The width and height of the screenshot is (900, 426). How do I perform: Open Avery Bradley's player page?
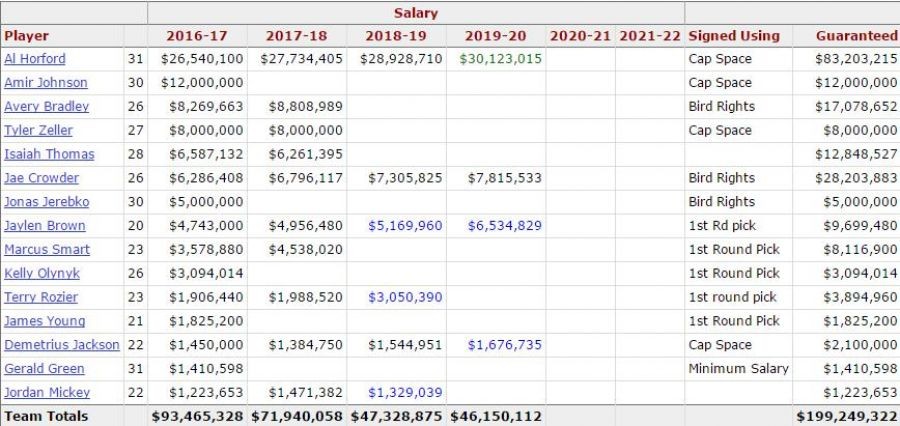(x=46, y=107)
